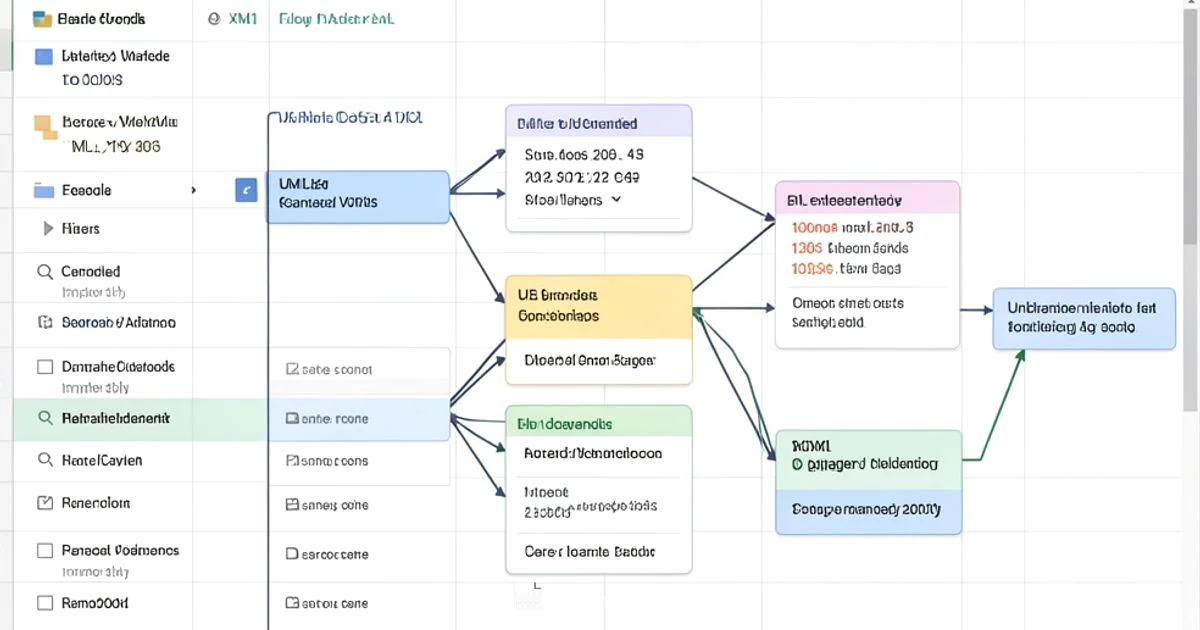The image size is (1200, 630).
Task: Click the multicolor folder icon in sidebar header
Action: 42,19
